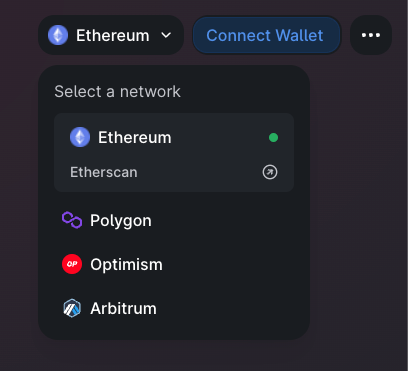Click the "Select a network" heading
Viewport: 408px width, 371px height.
tap(117, 91)
